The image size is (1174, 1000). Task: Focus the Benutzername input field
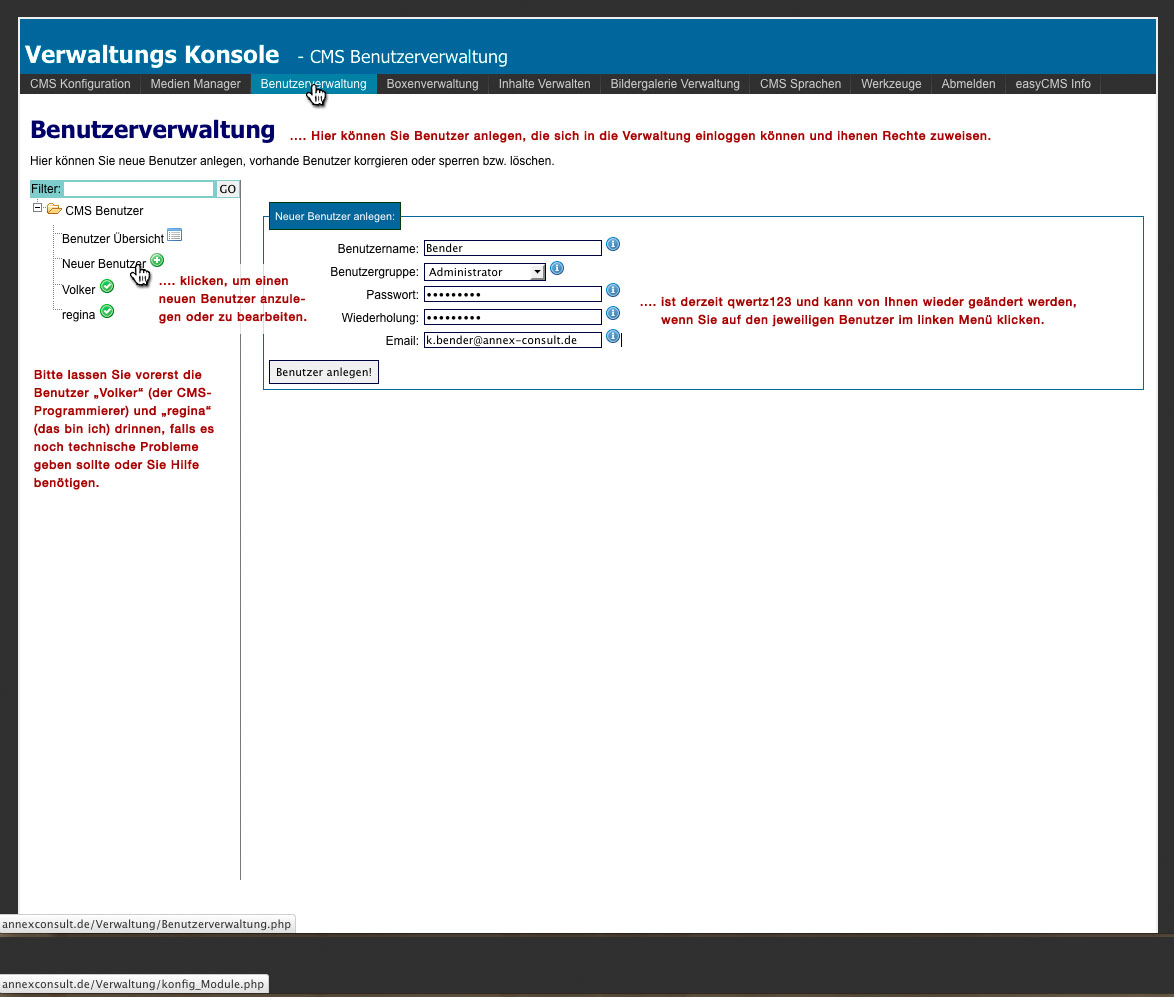click(x=512, y=248)
